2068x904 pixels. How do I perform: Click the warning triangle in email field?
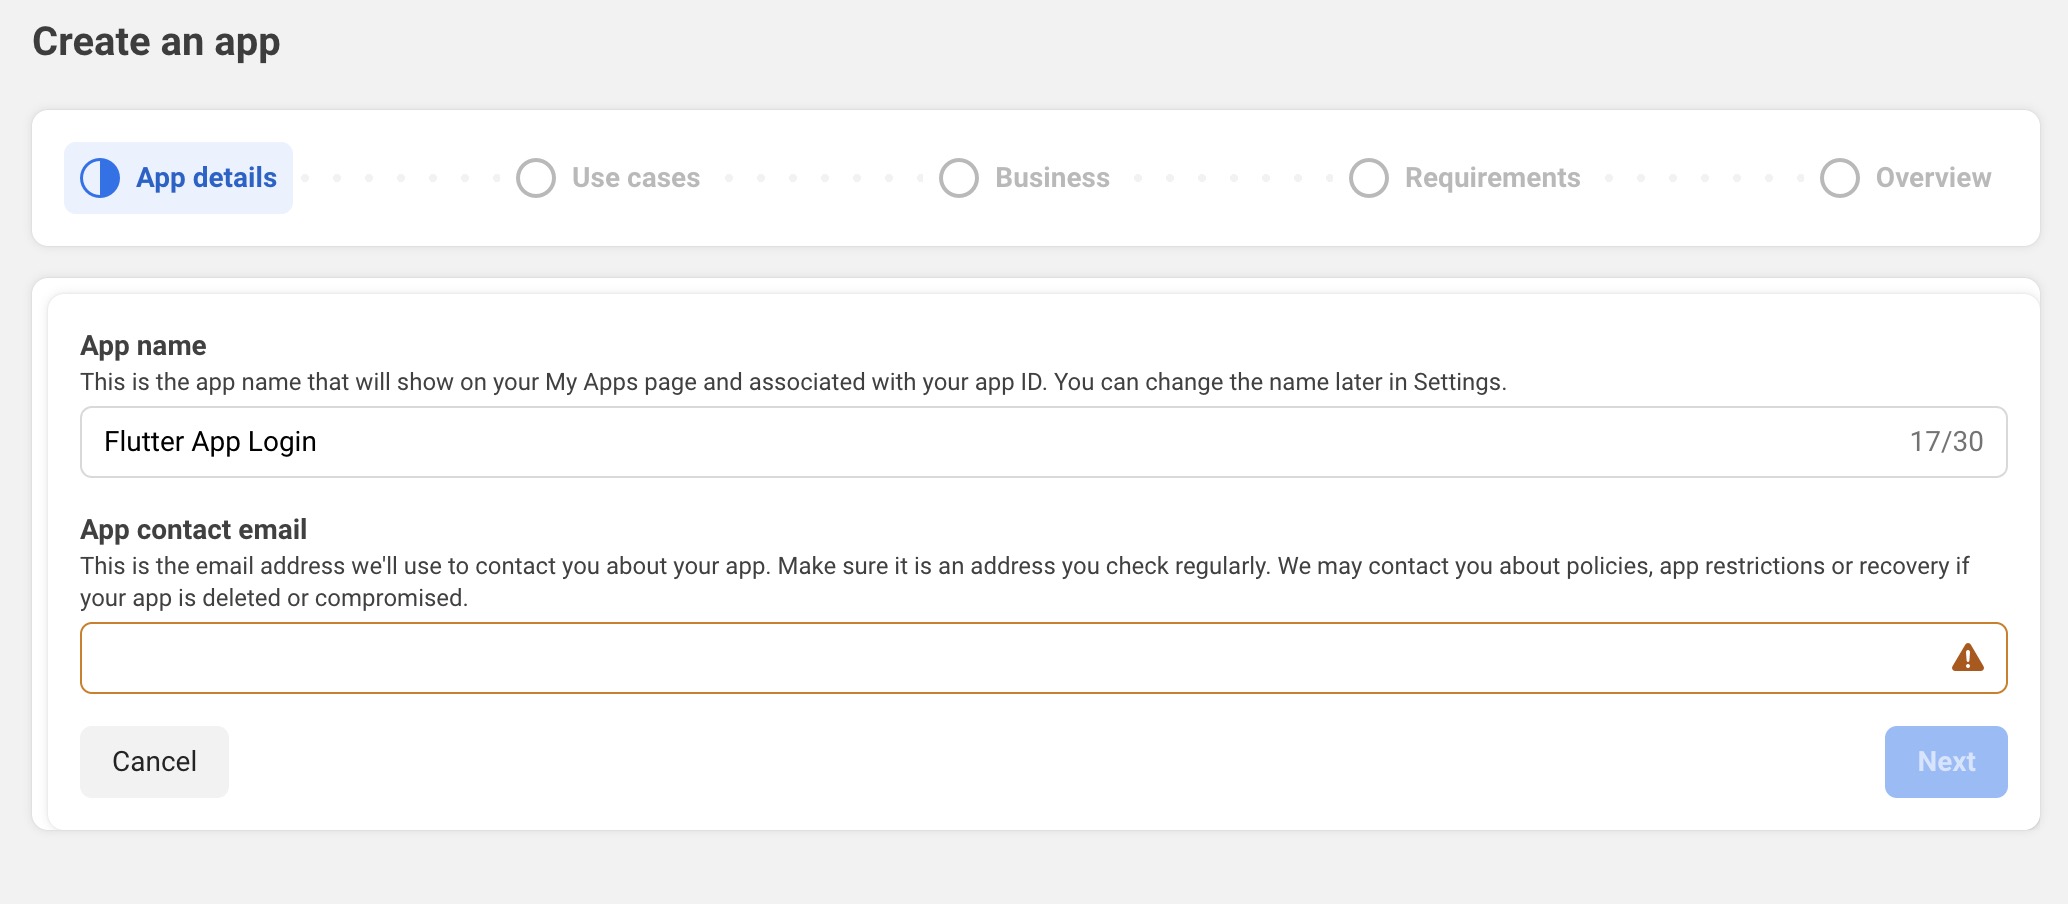pos(1967,658)
